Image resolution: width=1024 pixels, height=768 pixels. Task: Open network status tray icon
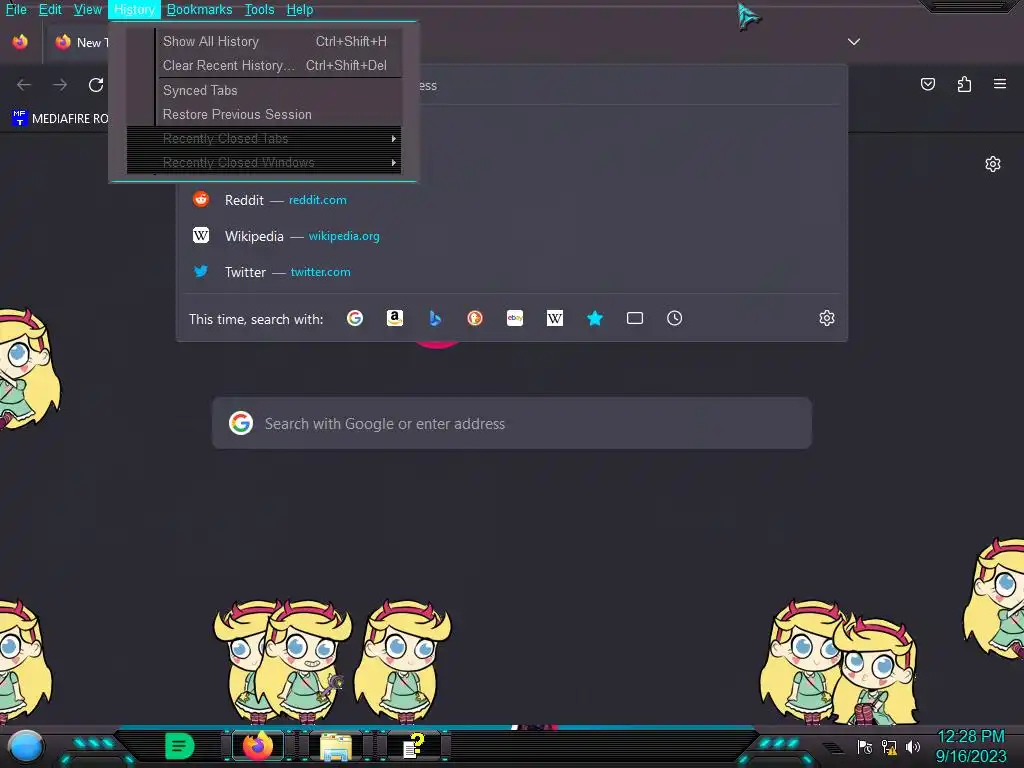pos(889,746)
